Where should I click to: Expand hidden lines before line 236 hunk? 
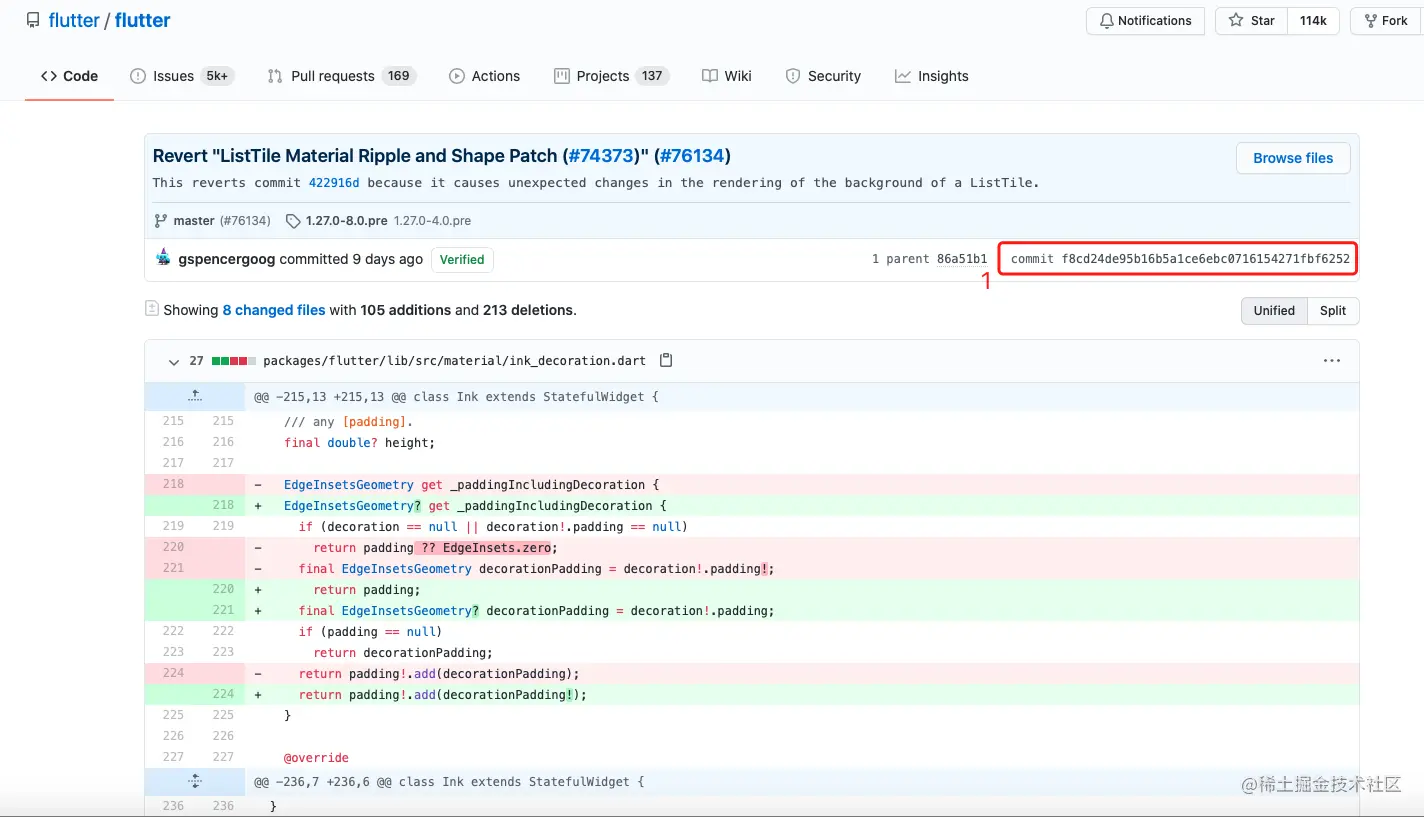click(195, 782)
